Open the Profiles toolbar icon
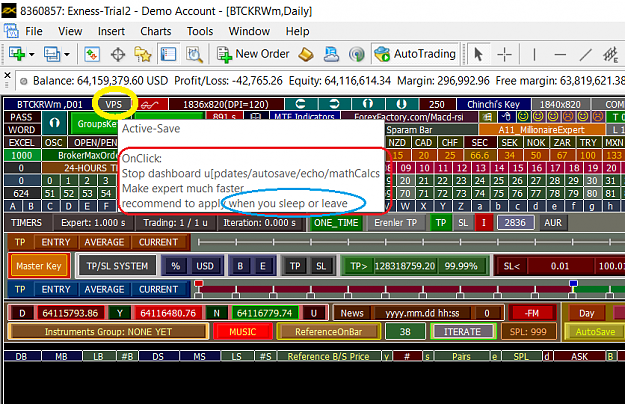Image resolution: width=625 pixels, height=404 pixels. (x=52, y=54)
